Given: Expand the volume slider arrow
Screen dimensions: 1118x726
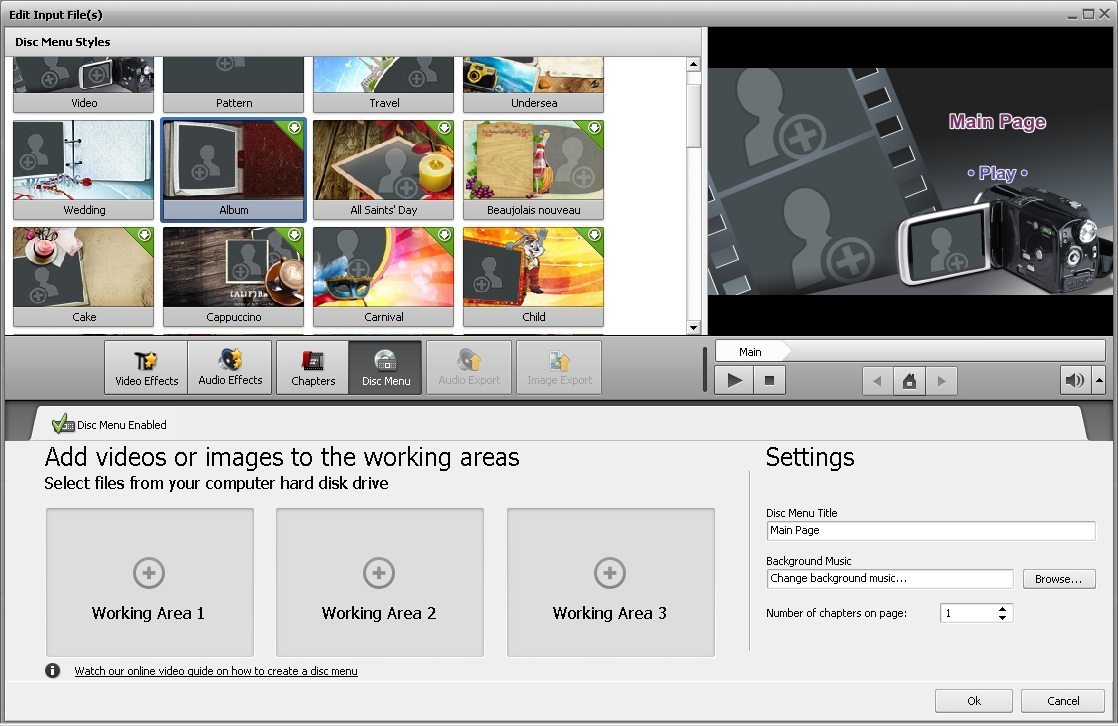Looking at the screenshot, I should [x=1096, y=380].
